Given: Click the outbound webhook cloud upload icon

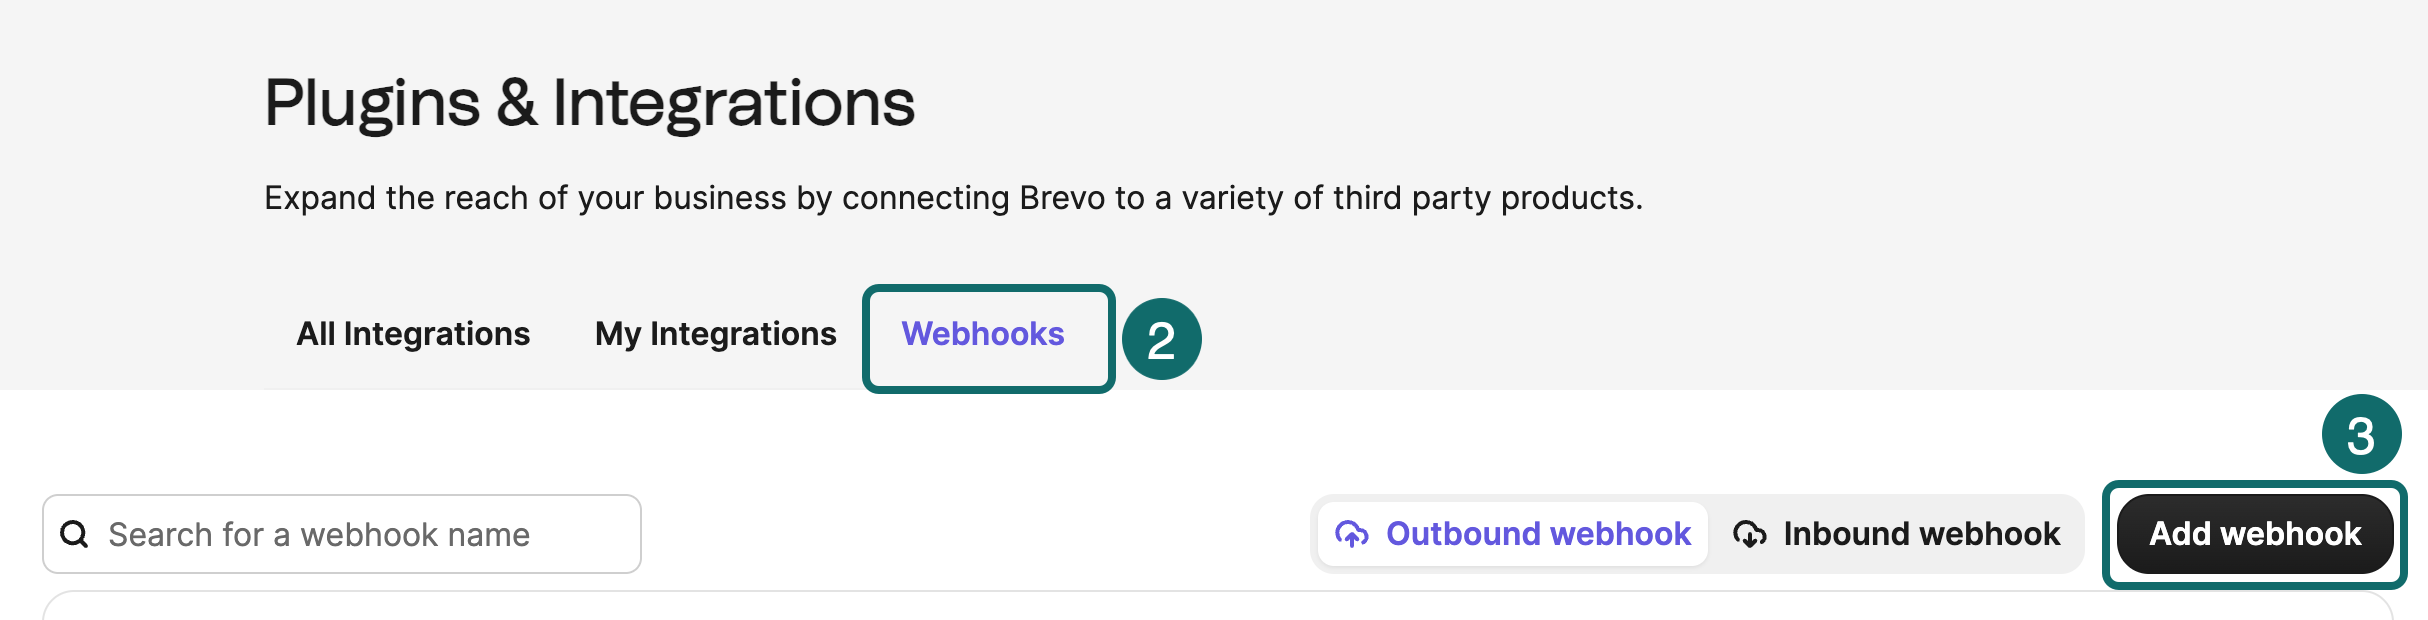Looking at the screenshot, I should tap(1354, 534).
